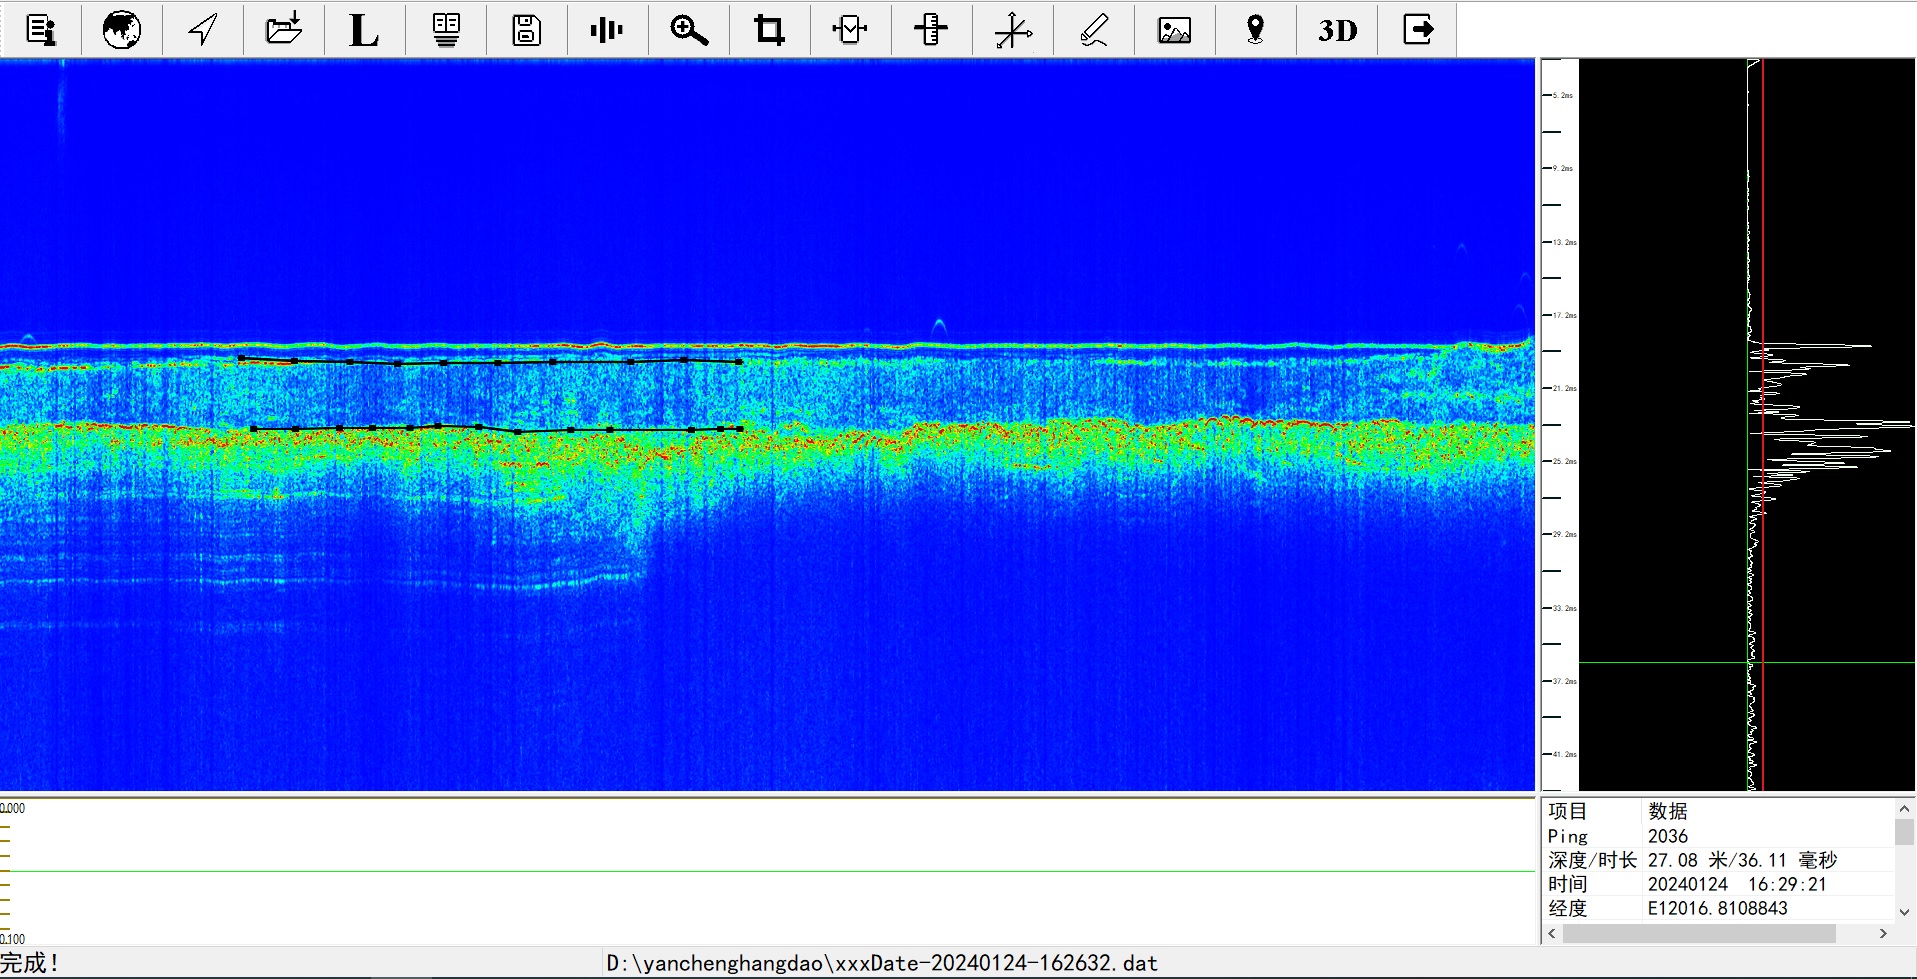Open data file with folder icon
The height and width of the screenshot is (979, 1917).
tap(284, 30)
